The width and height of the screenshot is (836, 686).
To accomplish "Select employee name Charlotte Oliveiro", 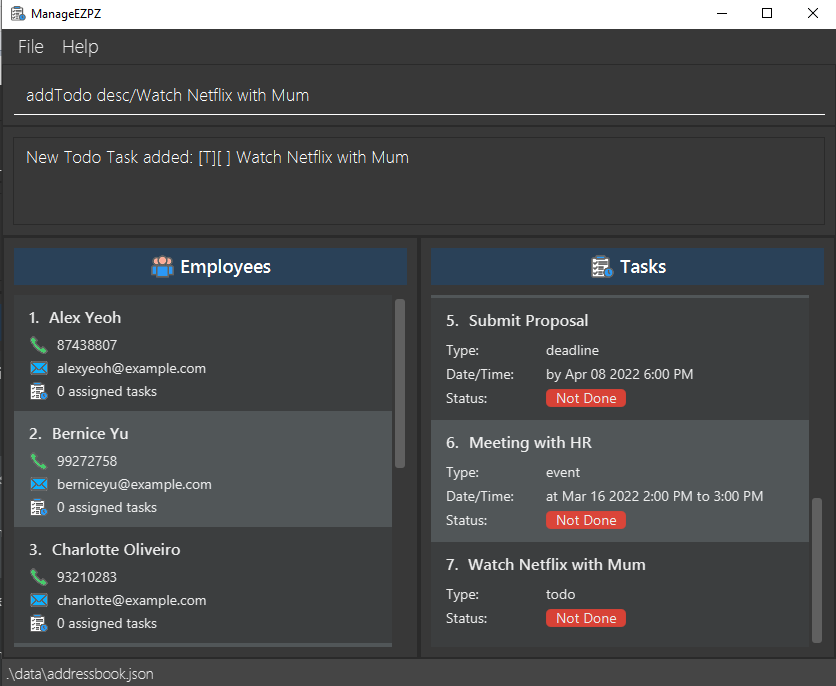I will pos(116,550).
